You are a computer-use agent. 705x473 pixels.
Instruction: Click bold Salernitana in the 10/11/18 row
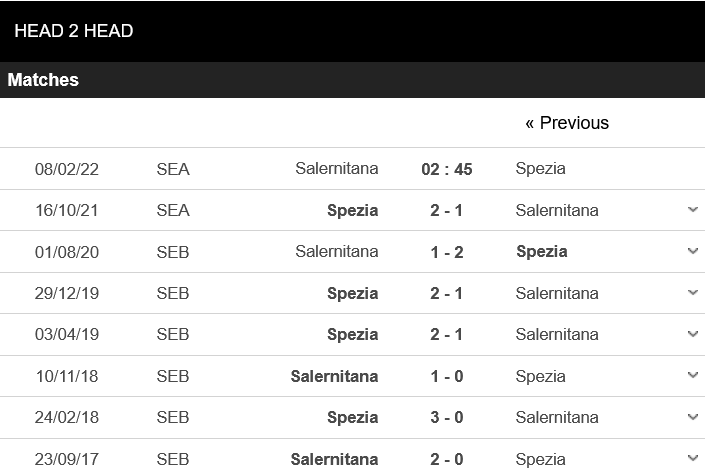334,376
